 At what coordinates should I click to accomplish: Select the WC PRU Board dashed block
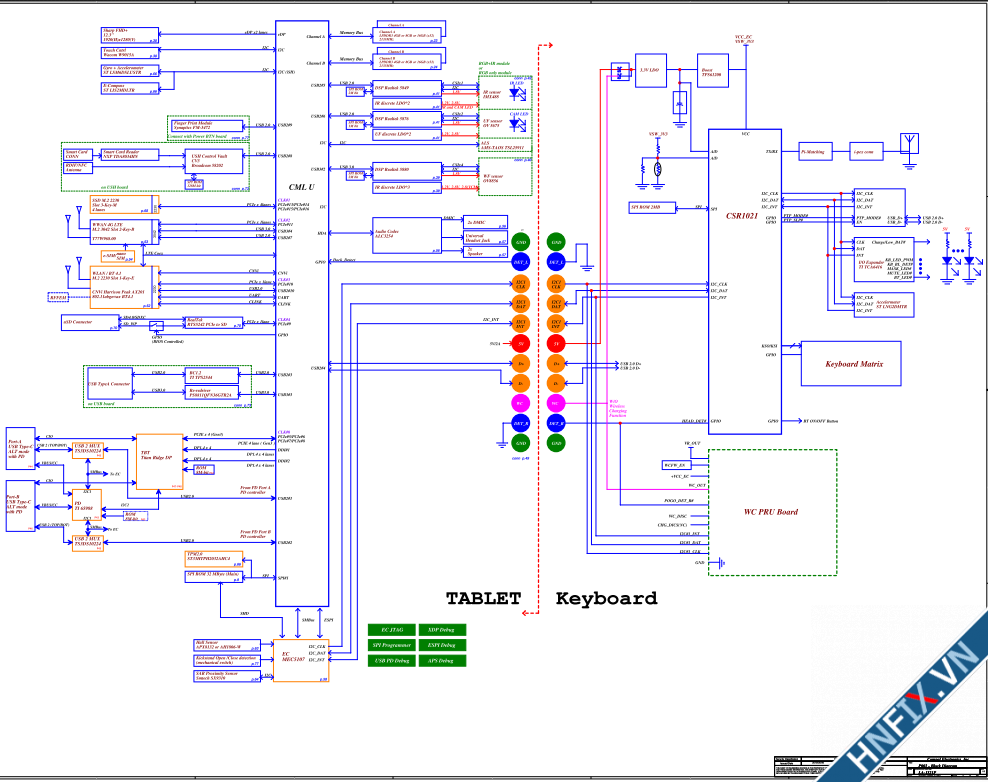(772, 512)
